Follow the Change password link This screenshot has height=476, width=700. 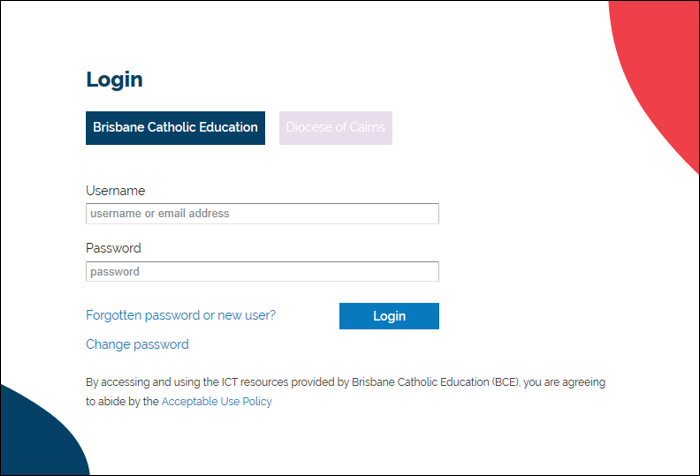137,345
